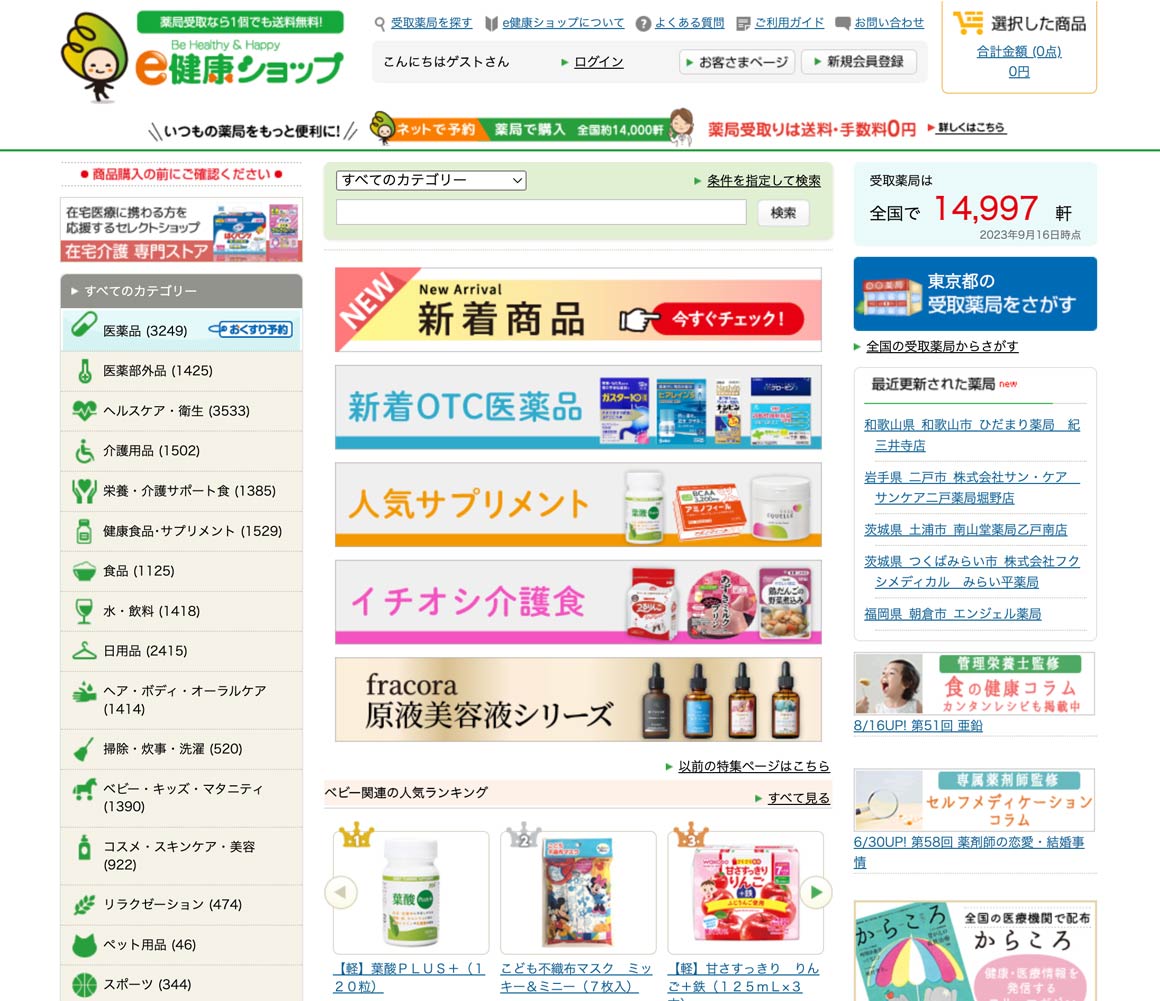
Task: Open the すべてのカテゴリー dropdown
Action: pos(431,180)
